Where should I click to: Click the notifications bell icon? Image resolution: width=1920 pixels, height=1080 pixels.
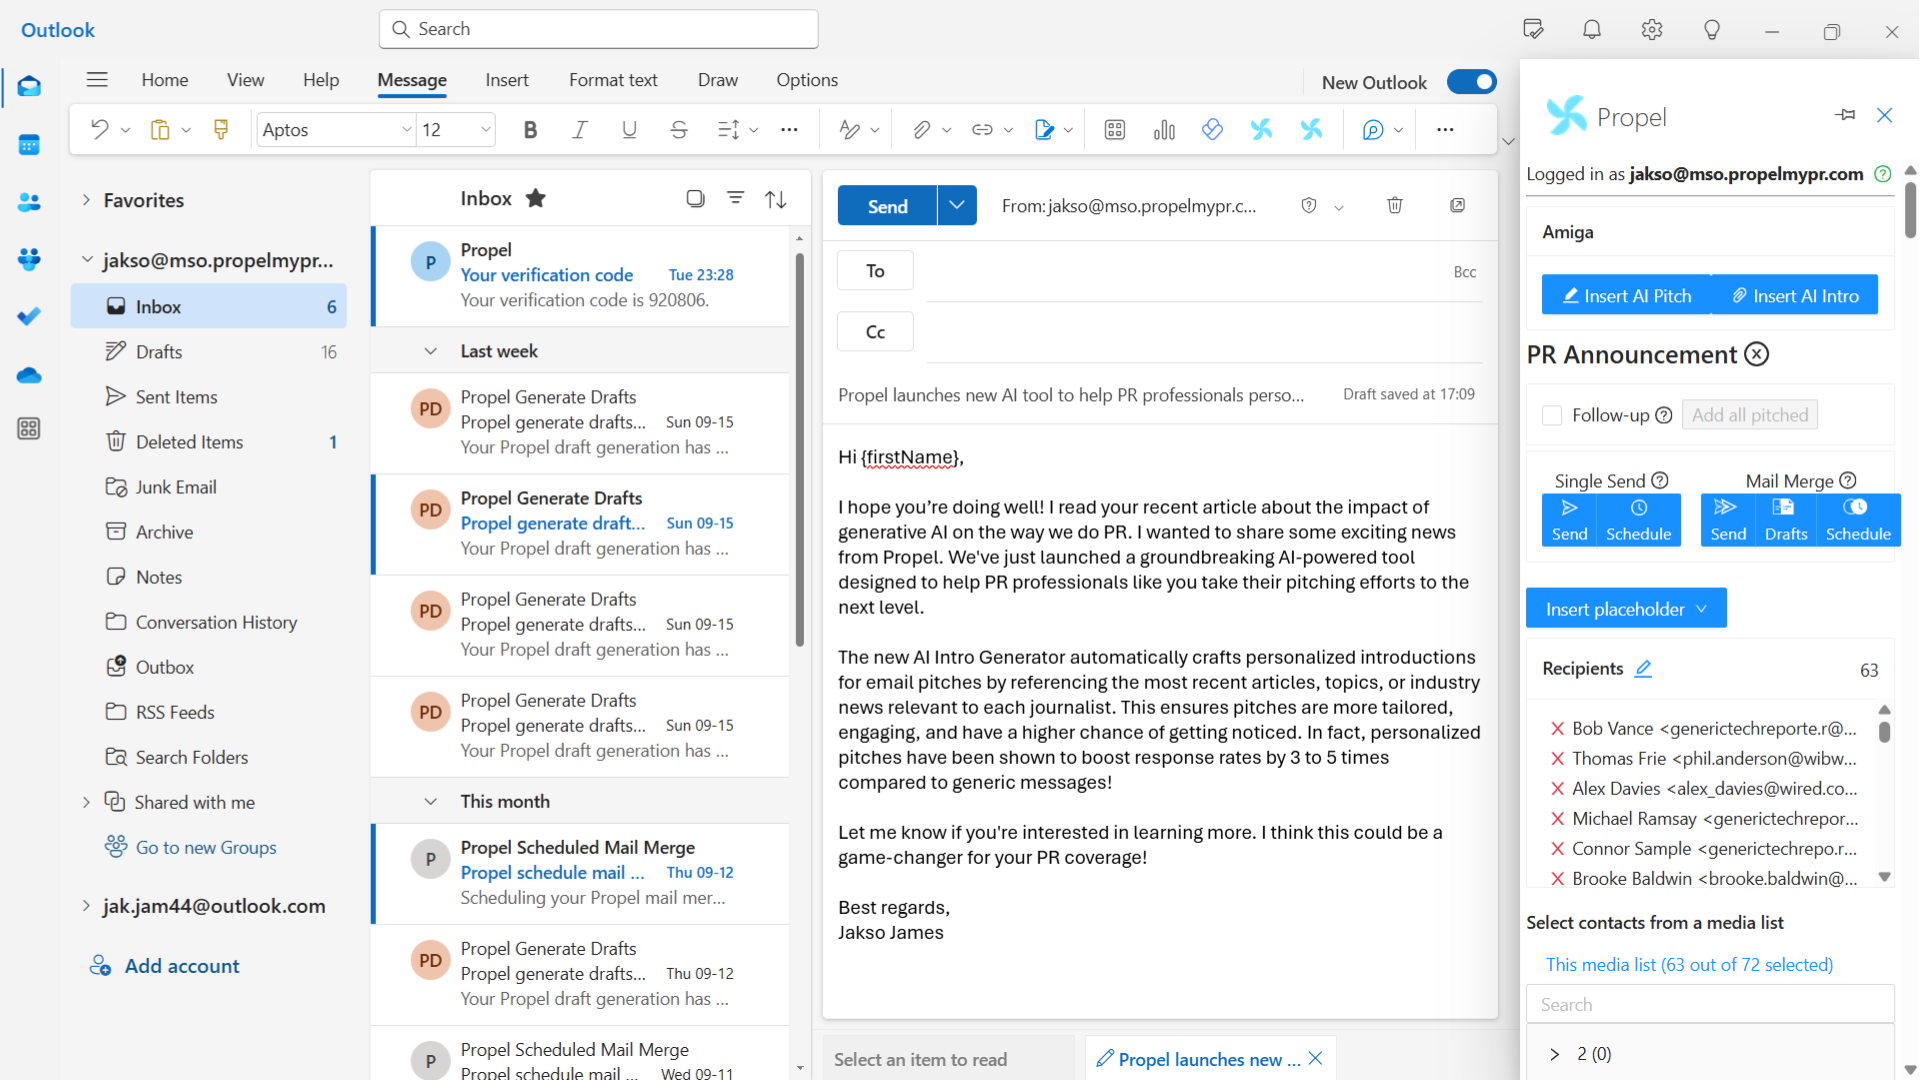pyautogui.click(x=1592, y=30)
